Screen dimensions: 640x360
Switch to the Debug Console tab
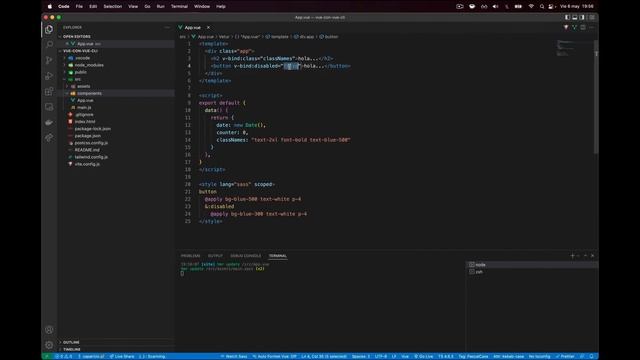(245, 256)
